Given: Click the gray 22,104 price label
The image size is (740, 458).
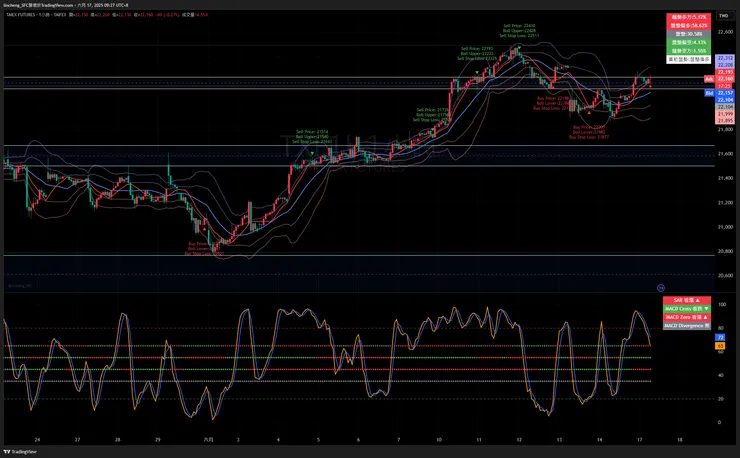Looking at the screenshot, I should (x=725, y=107).
